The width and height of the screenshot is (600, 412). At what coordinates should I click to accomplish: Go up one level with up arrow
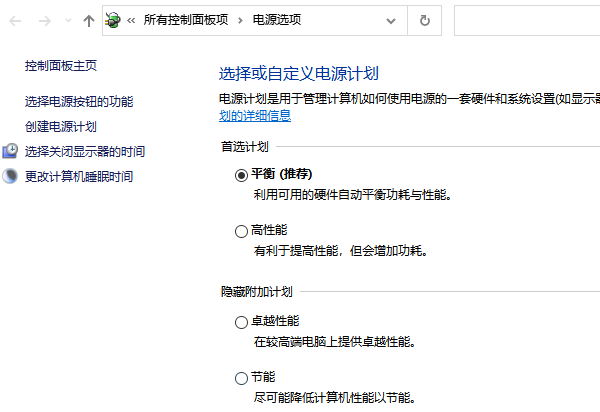point(89,21)
